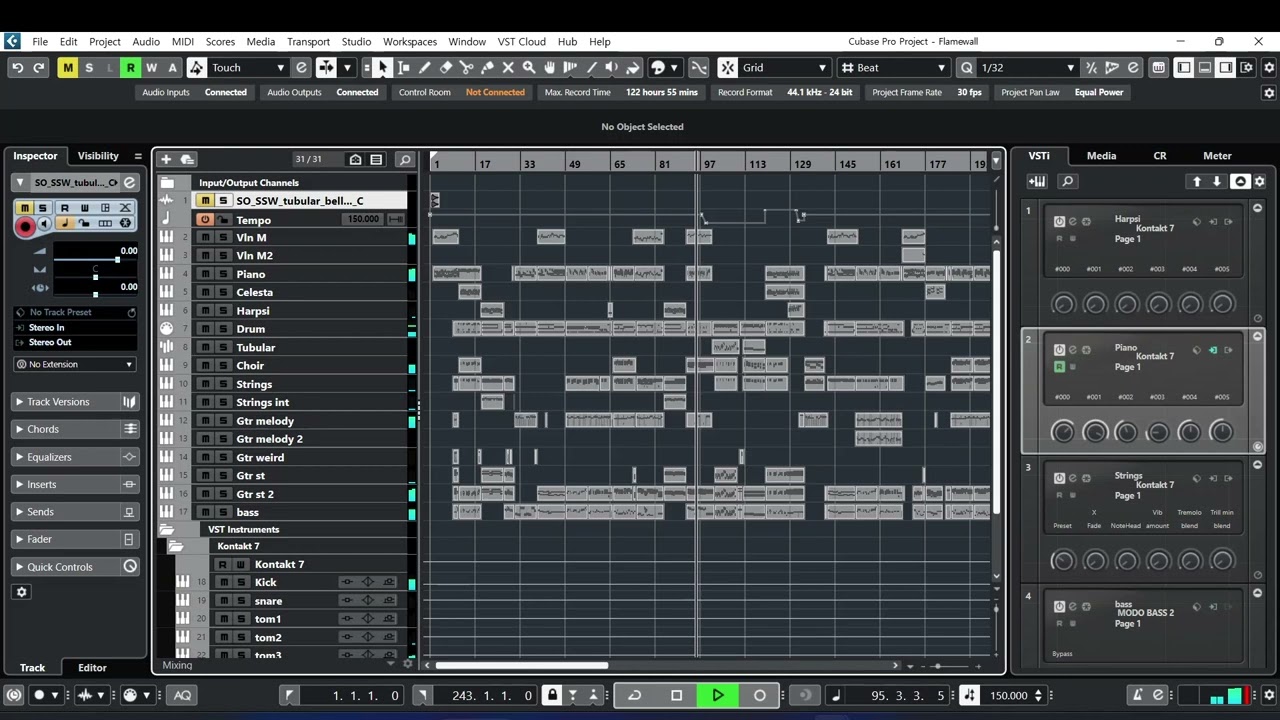
Task: Toggle global Read R automation button
Action: (130, 68)
